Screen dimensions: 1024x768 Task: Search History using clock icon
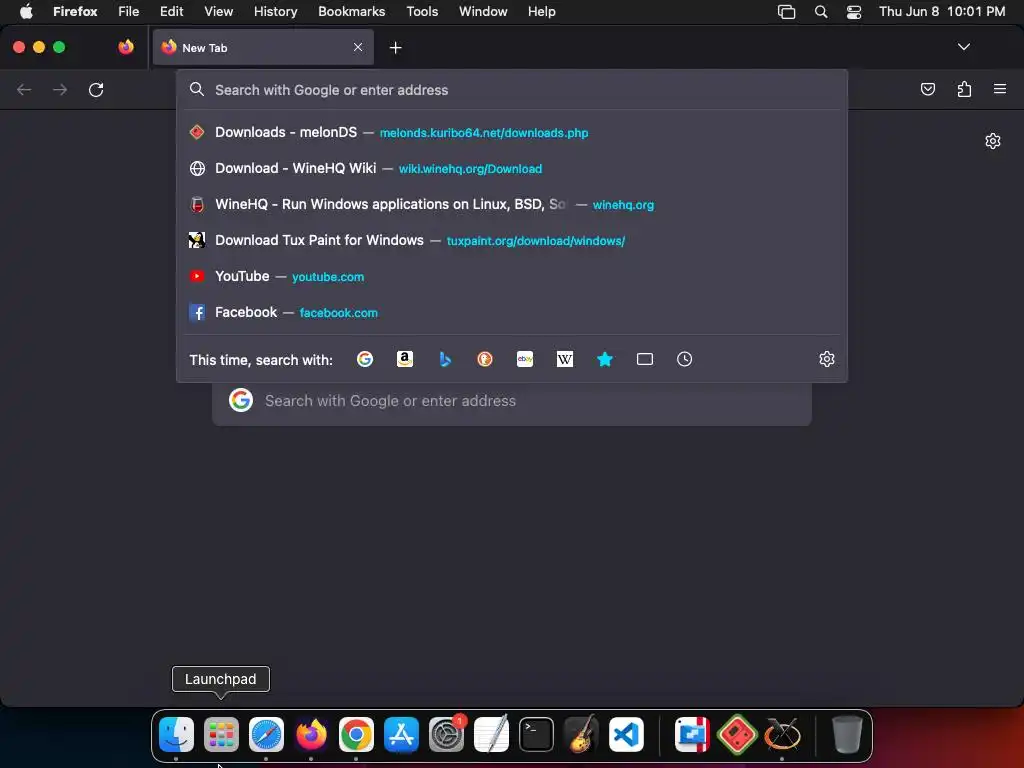pos(684,359)
